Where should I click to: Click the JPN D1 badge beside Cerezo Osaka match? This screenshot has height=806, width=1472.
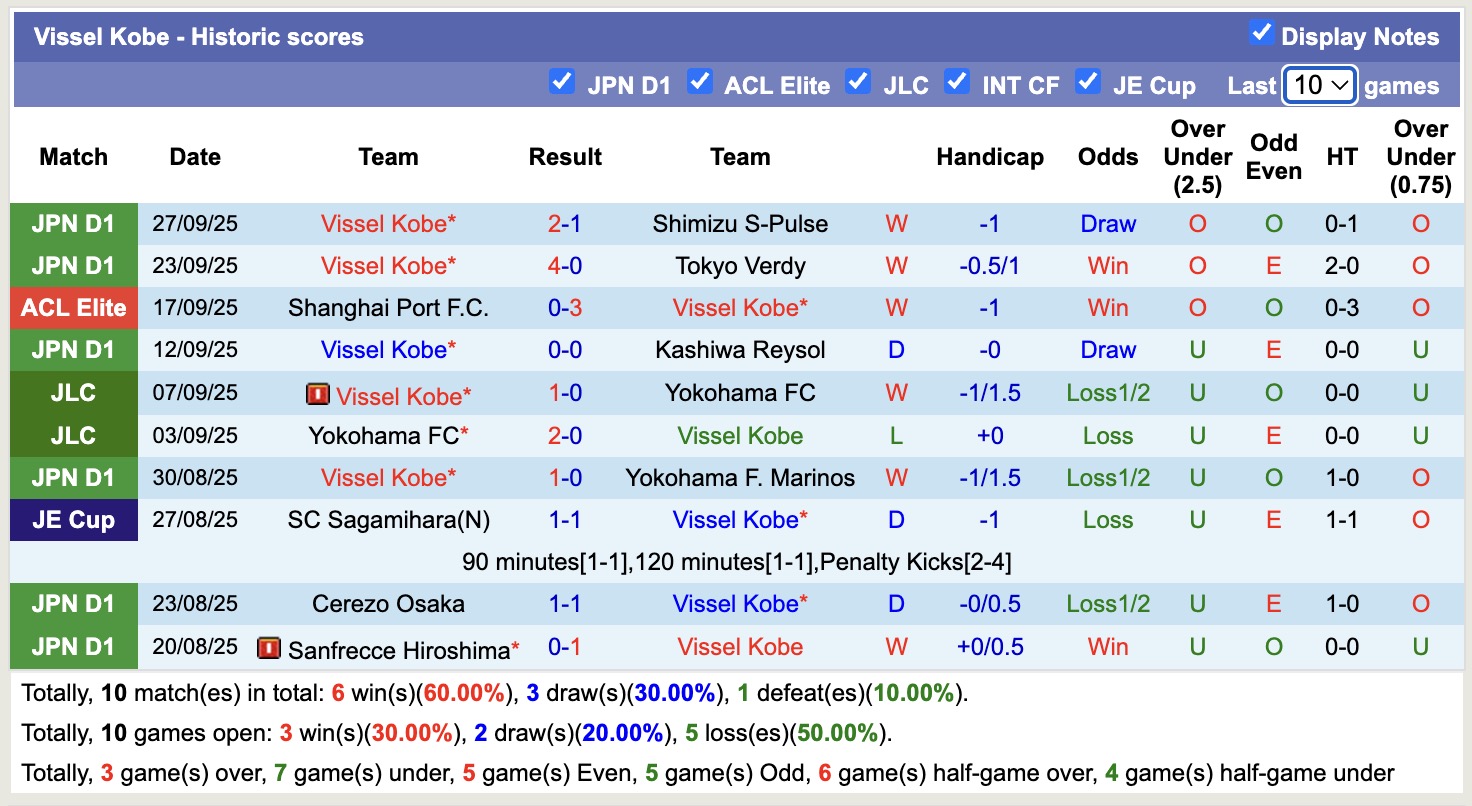[x=73, y=604]
